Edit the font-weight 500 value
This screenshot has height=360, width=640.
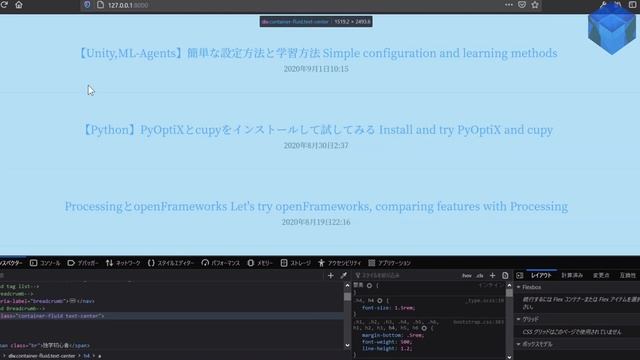tap(406, 342)
